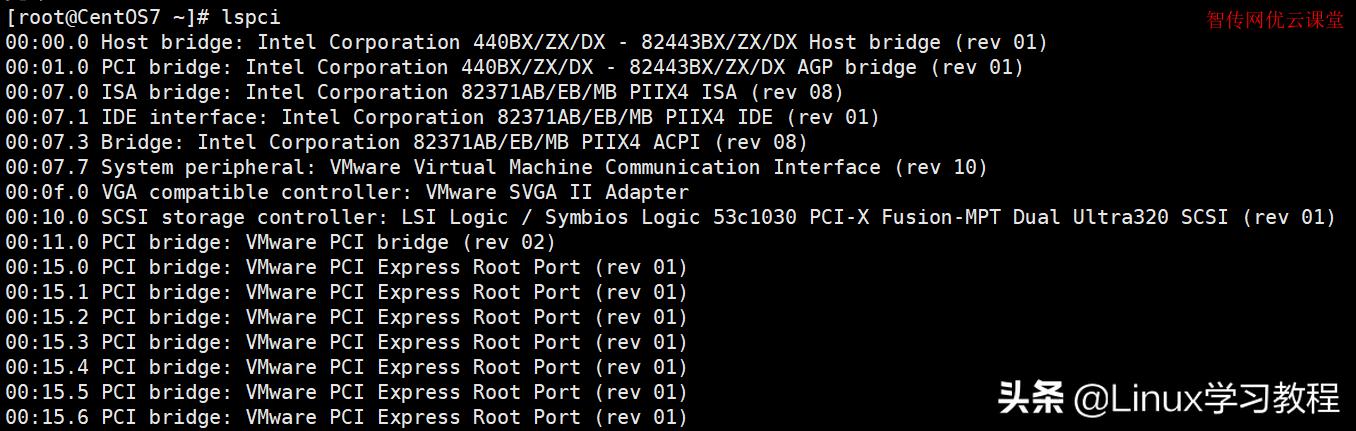The height and width of the screenshot is (431, 1356).
Task: Select the VMware Virtual Machine Communication Interface line
Action: (x=496, y=168)
